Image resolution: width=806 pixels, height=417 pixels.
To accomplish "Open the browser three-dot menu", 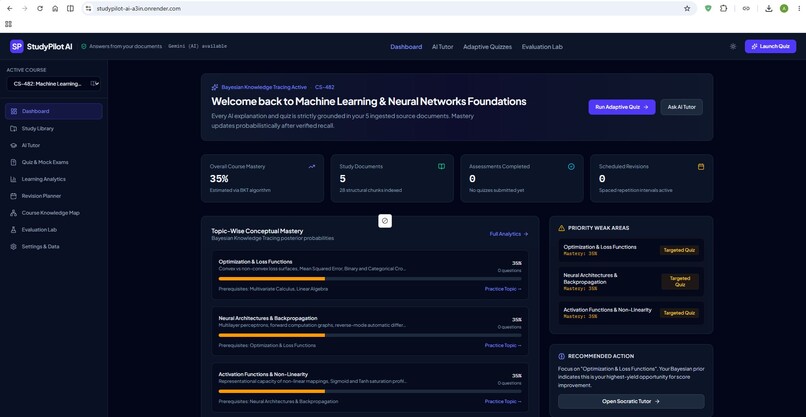I will click(798, 8).
